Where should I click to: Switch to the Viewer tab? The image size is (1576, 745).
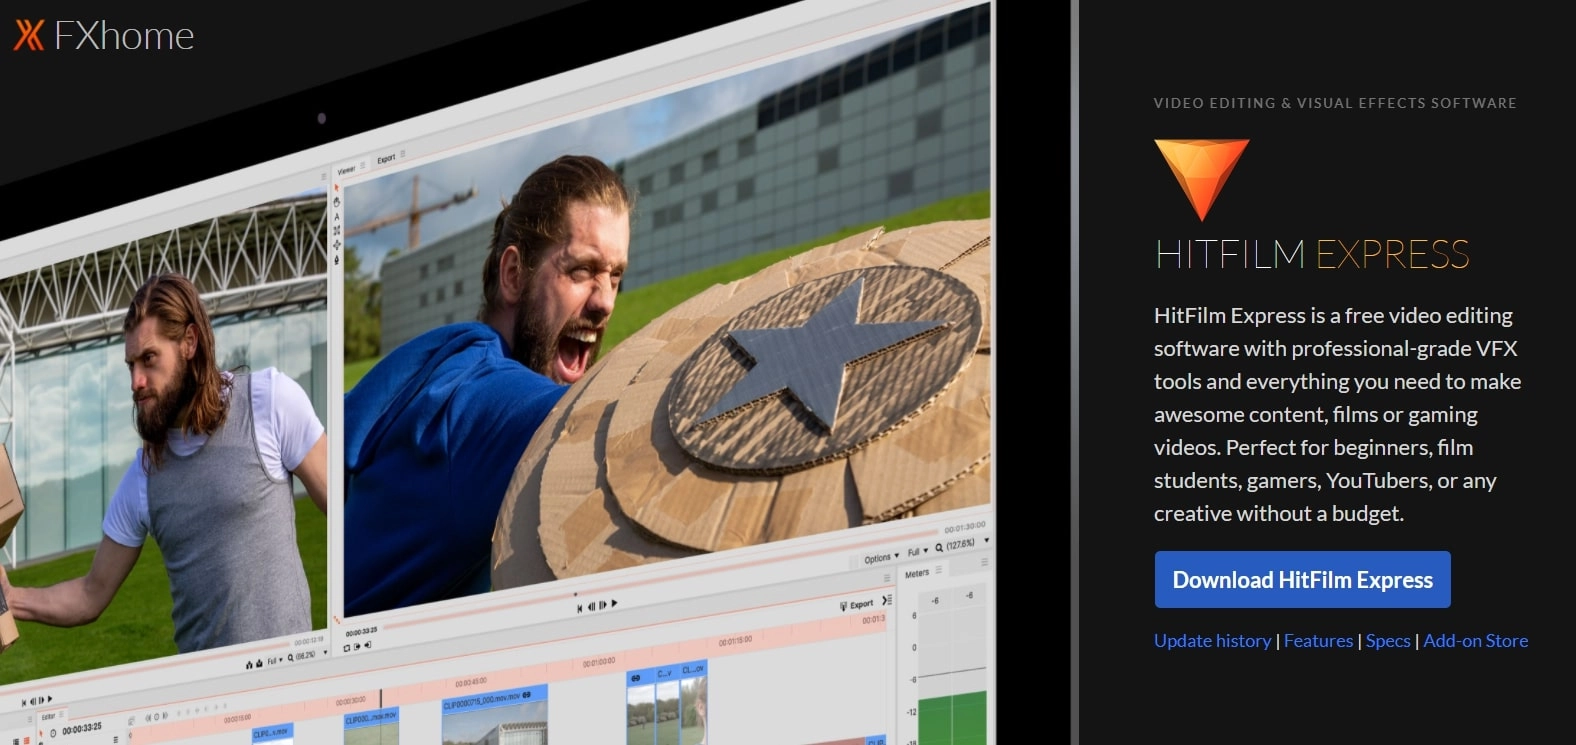[x=347, y=170]
